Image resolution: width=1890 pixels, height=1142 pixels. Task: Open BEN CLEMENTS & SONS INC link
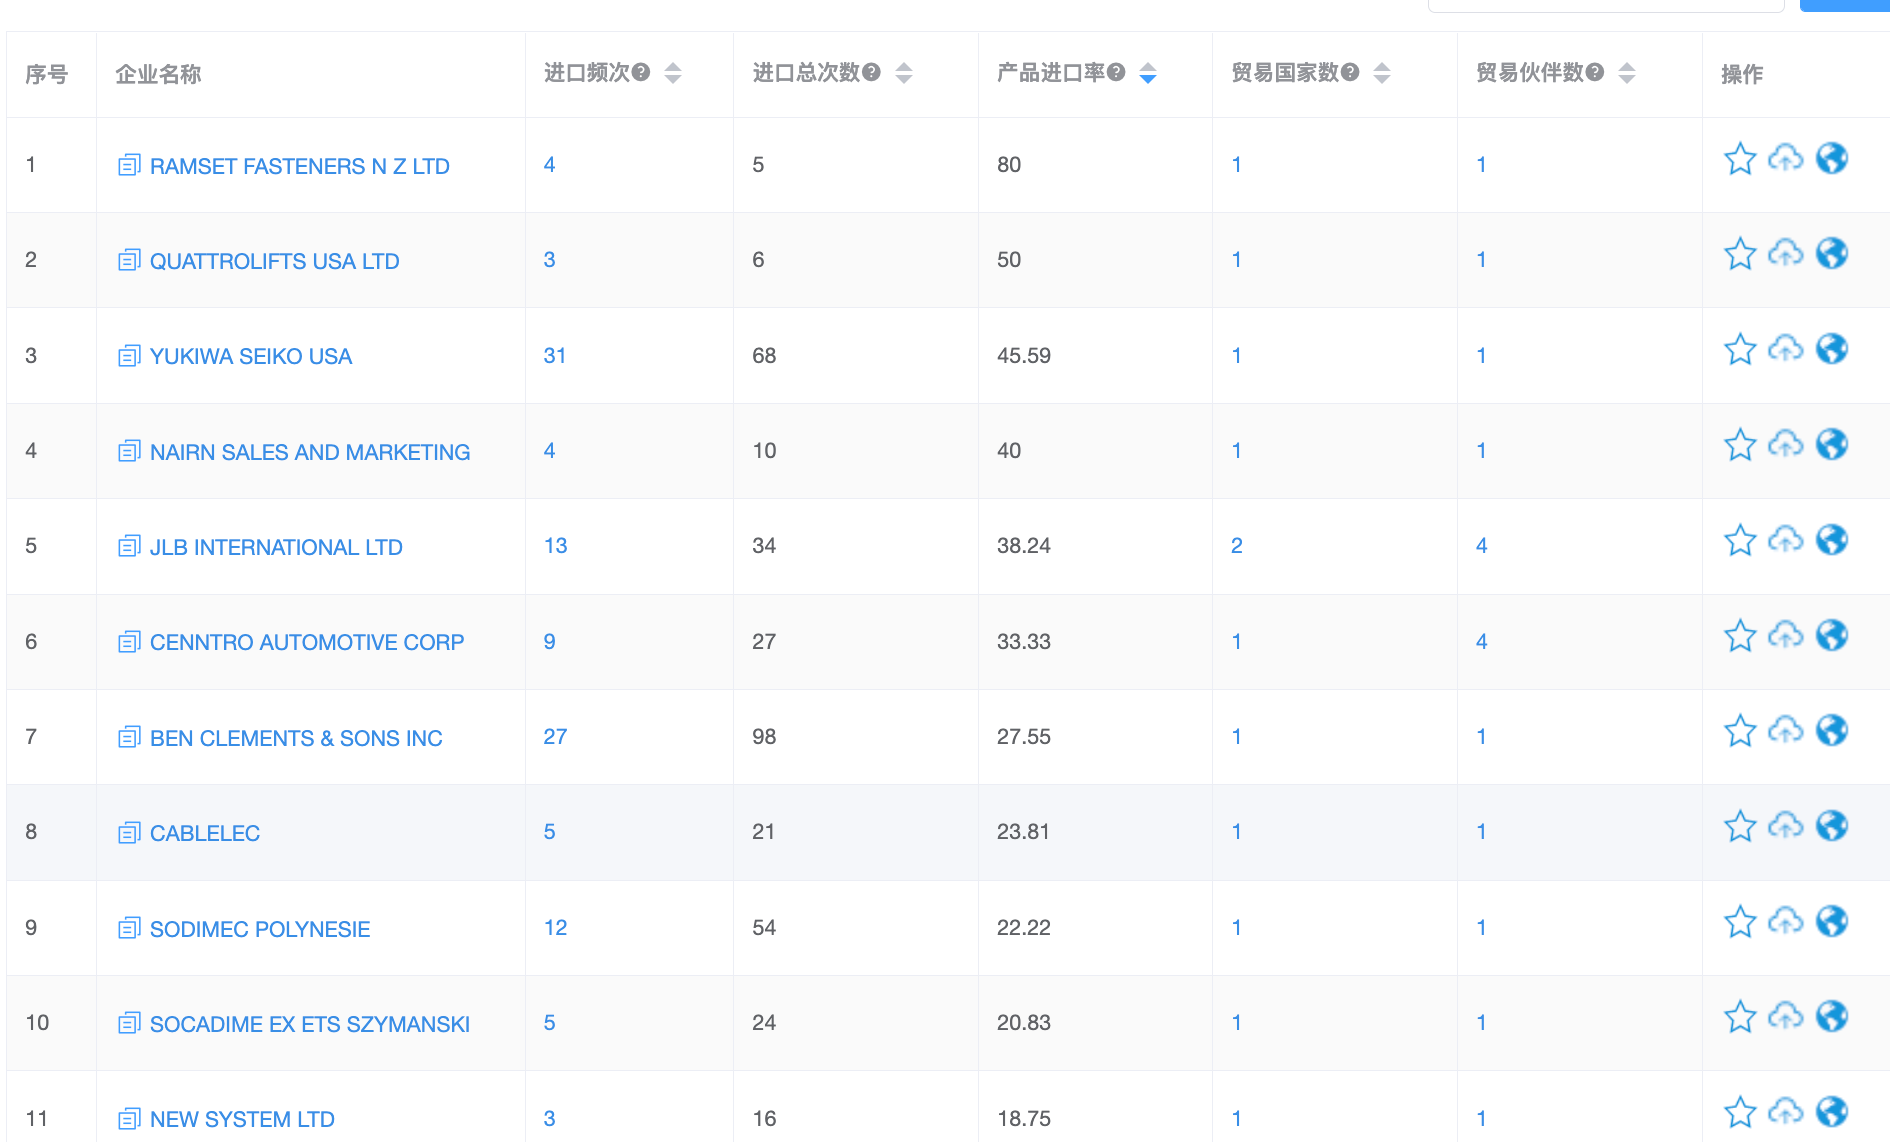pos(296,738)
